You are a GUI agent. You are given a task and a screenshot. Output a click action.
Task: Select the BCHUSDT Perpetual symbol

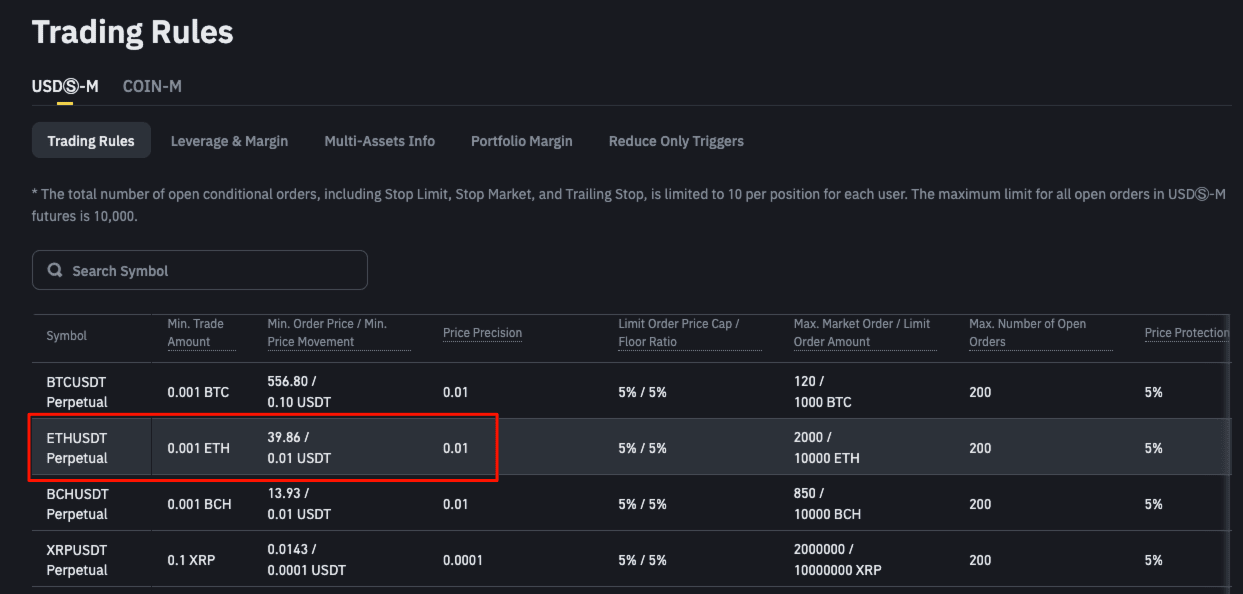(x=77, y=504)
